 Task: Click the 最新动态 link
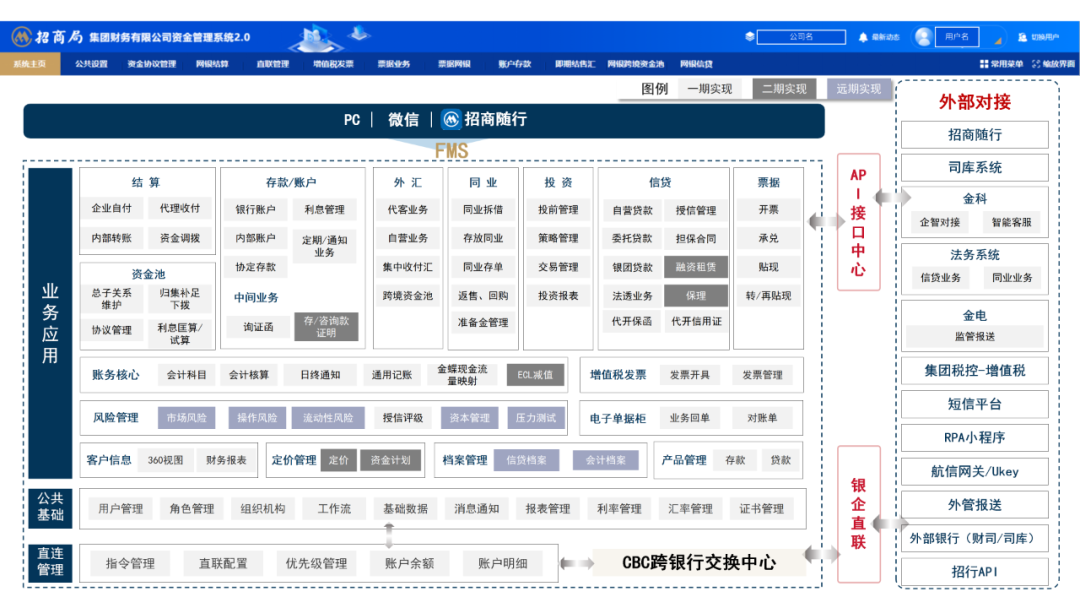coord(886,37)
